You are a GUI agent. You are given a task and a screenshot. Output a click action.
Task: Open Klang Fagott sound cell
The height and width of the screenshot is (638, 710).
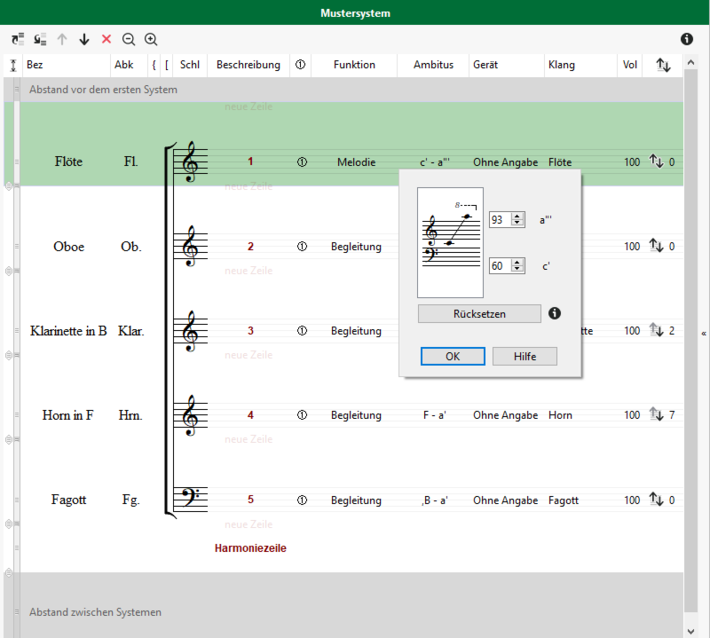click(x=563, y=500)
